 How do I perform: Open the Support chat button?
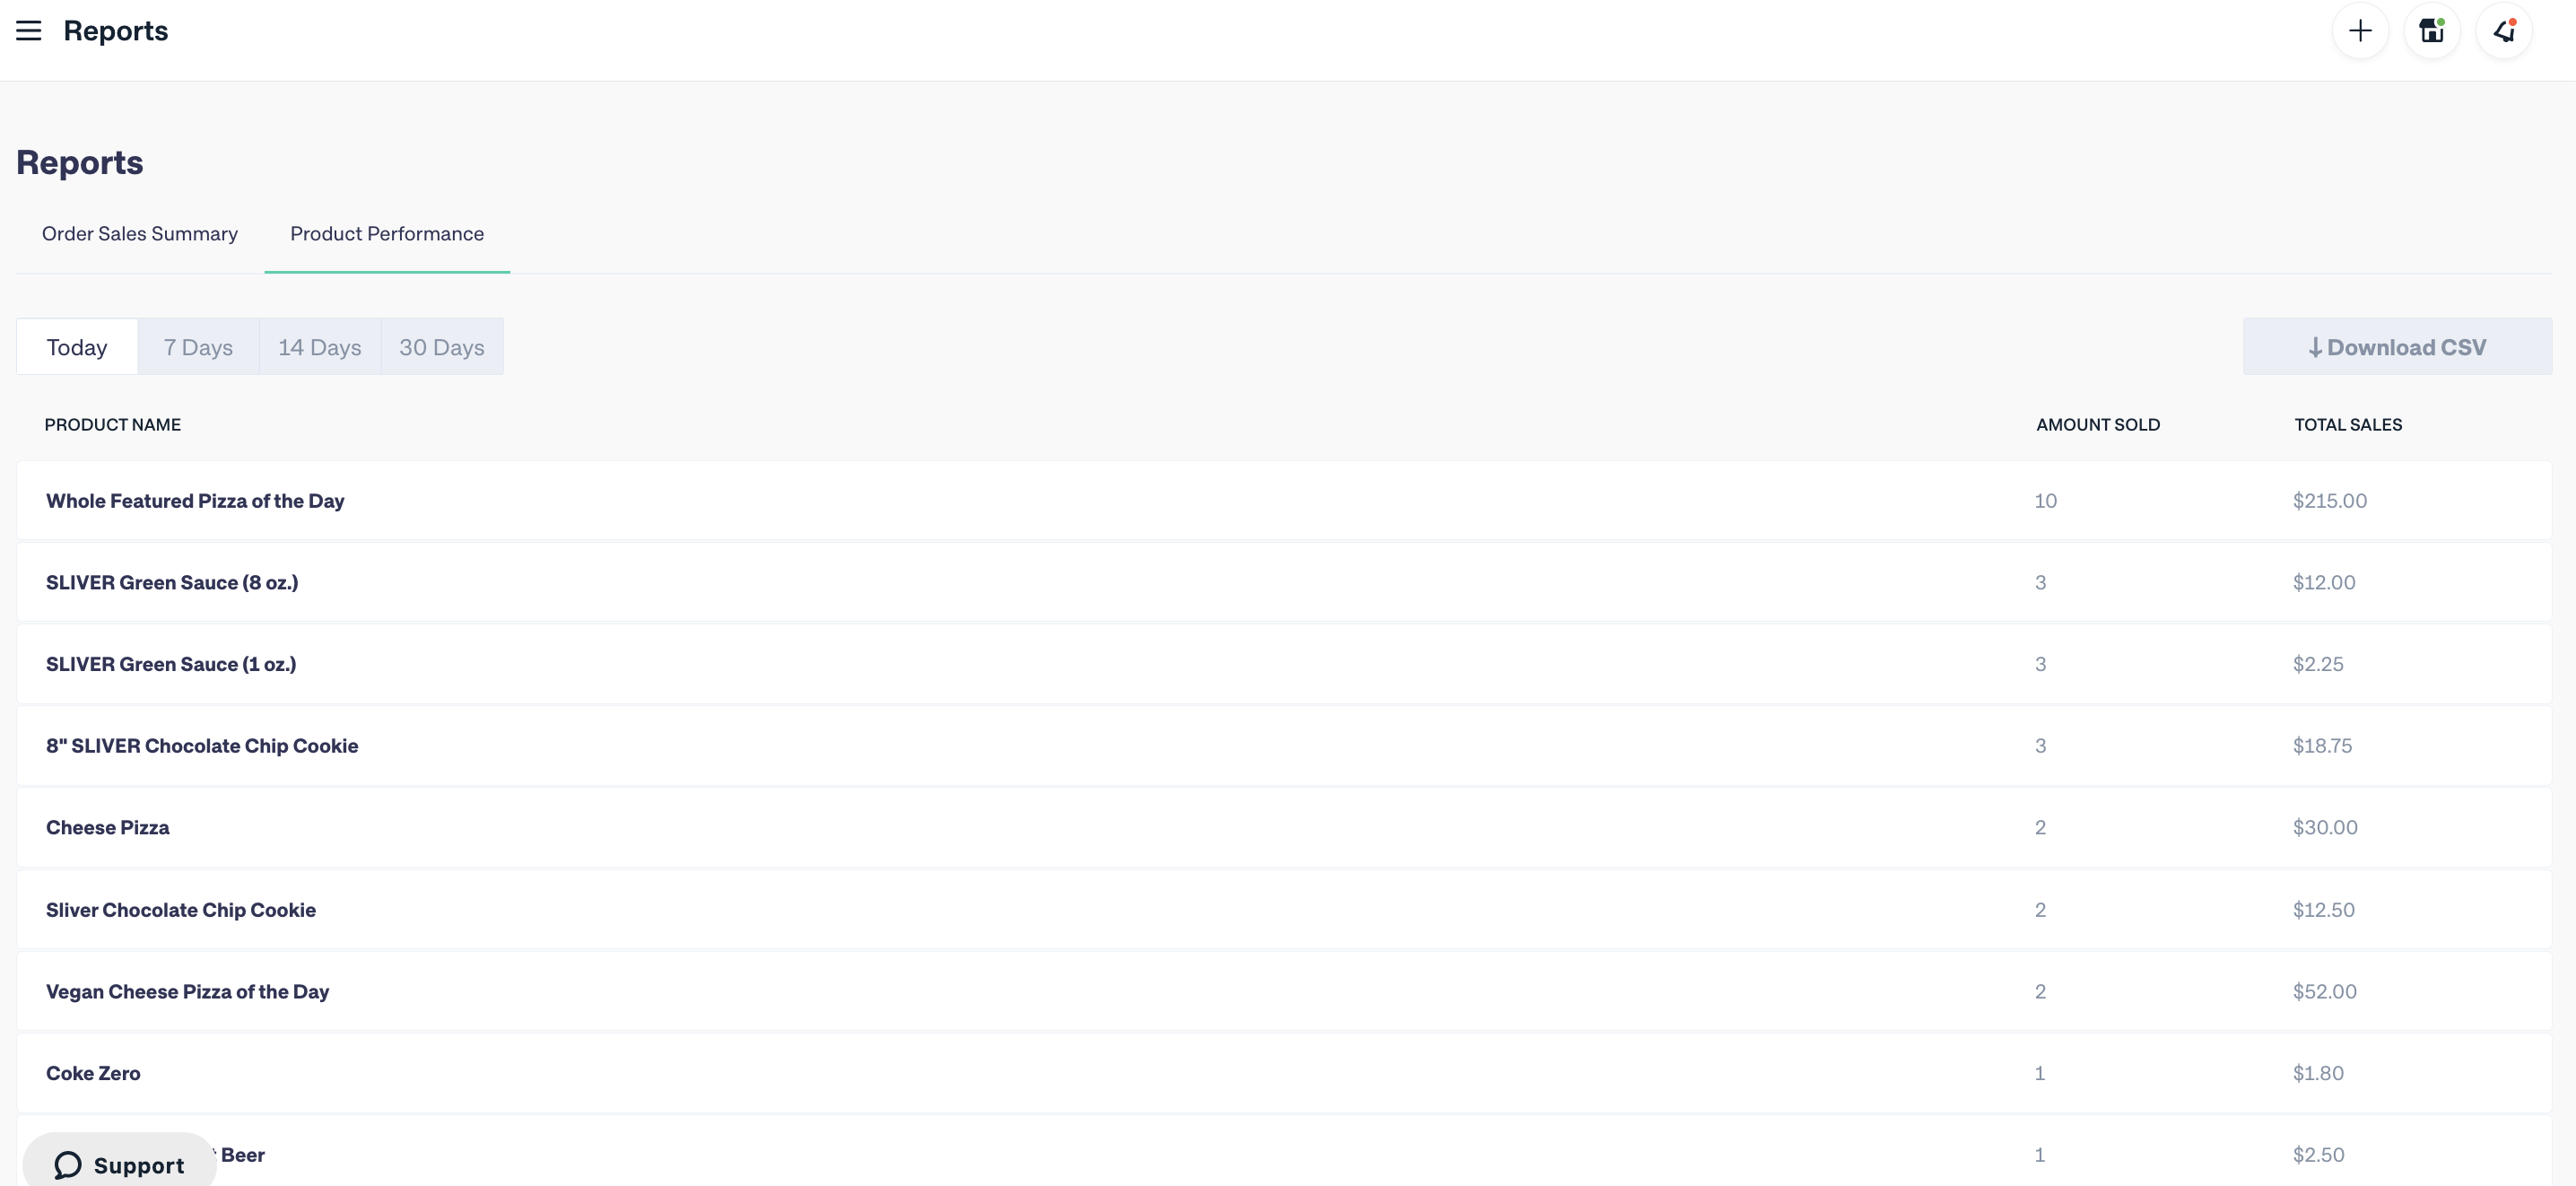[120, 1163]
